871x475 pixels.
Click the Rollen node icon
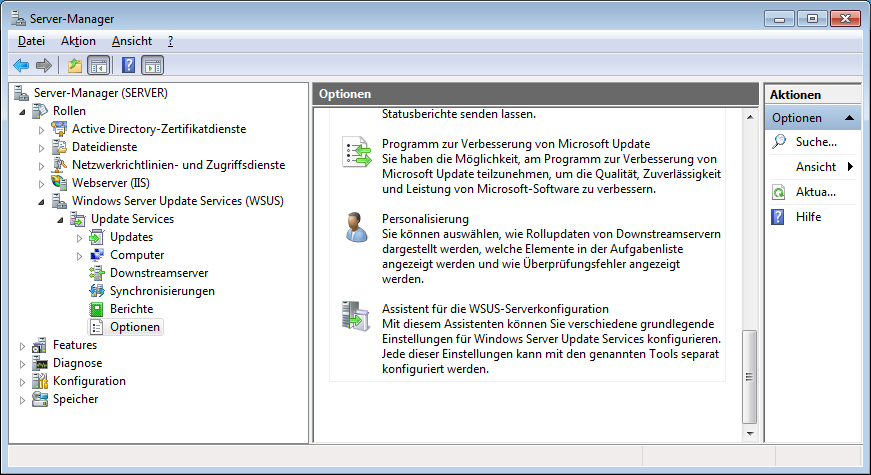coord(40,111)
